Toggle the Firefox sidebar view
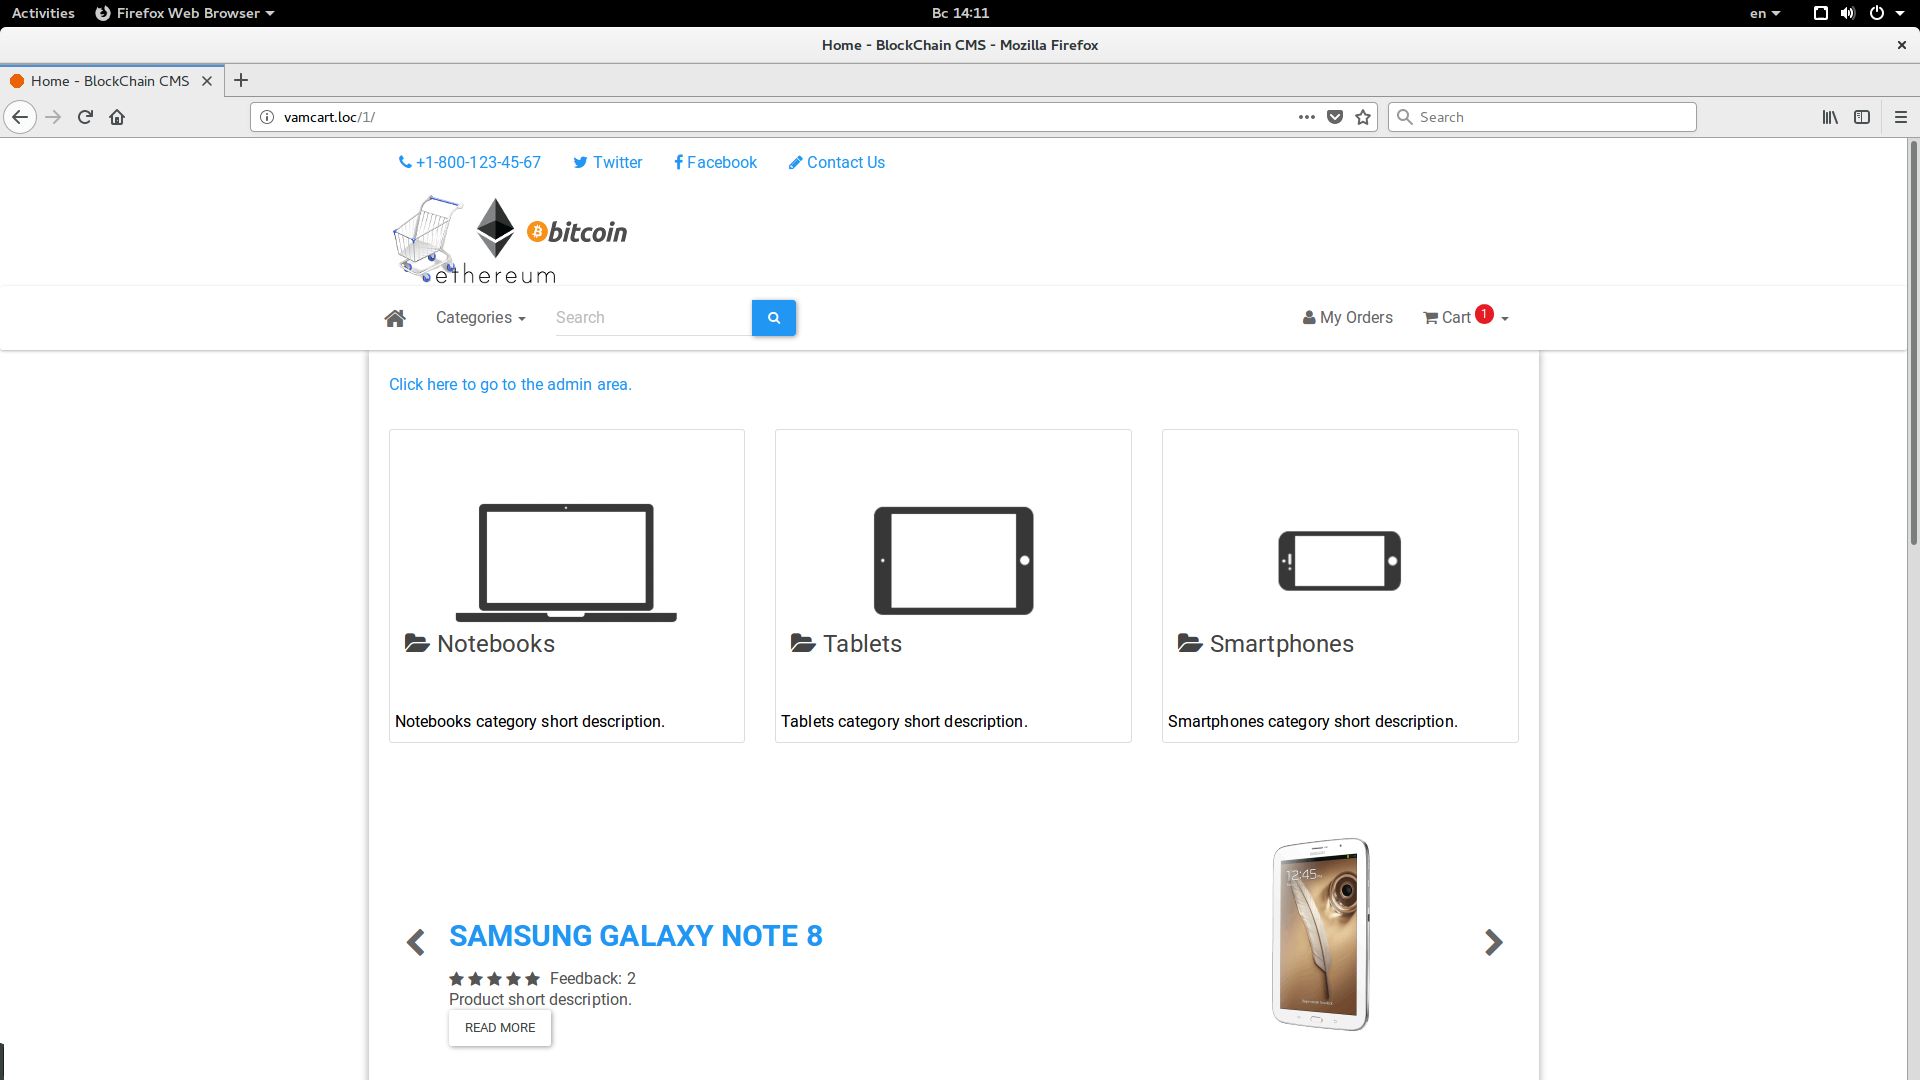 [x=1861, y=117]
